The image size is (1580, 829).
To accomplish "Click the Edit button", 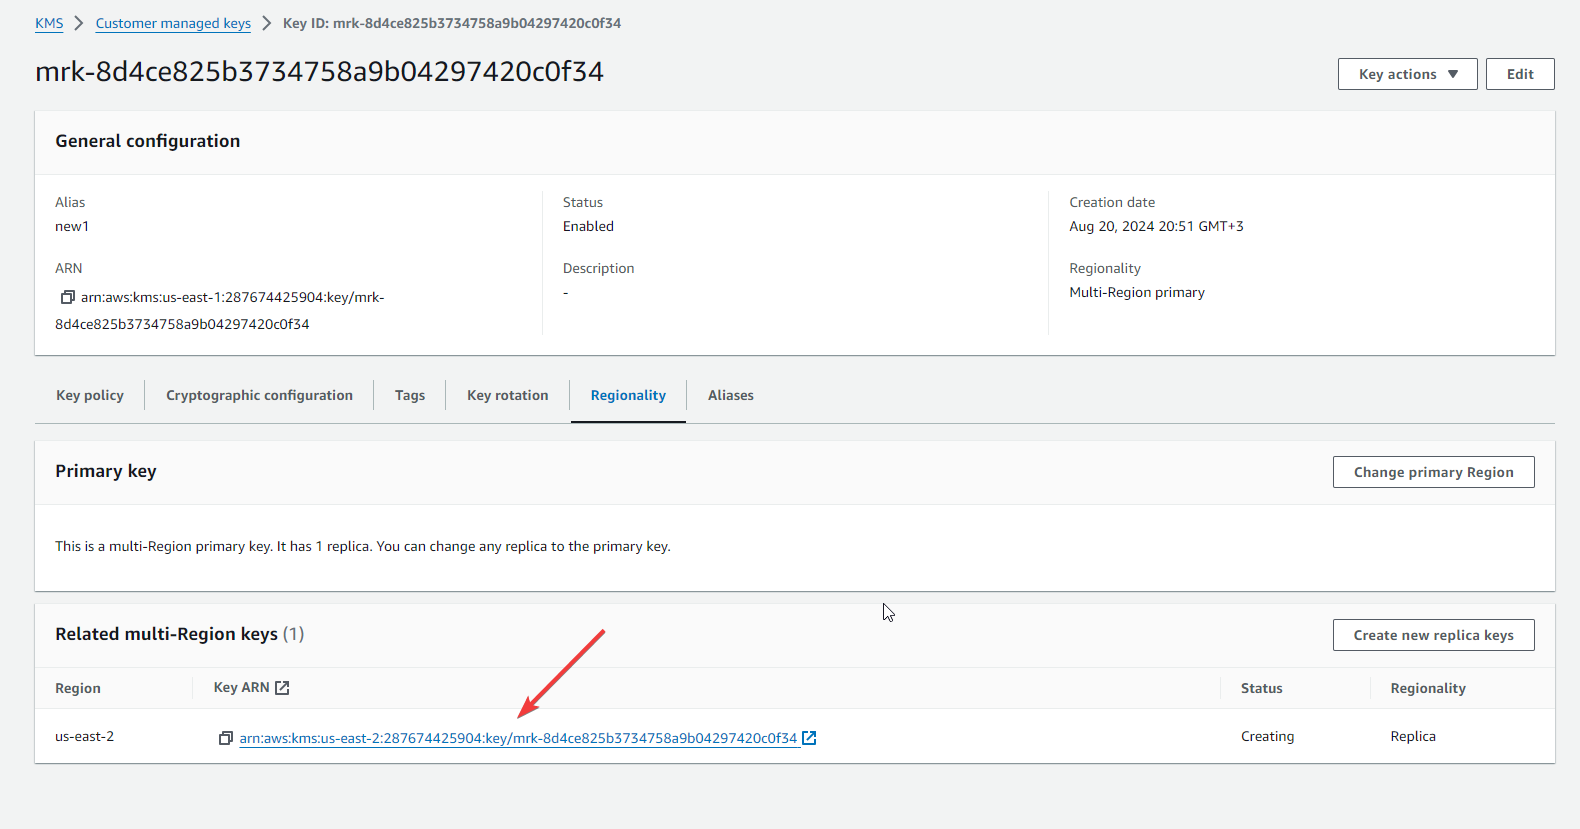I will [x=1520, y=74].
